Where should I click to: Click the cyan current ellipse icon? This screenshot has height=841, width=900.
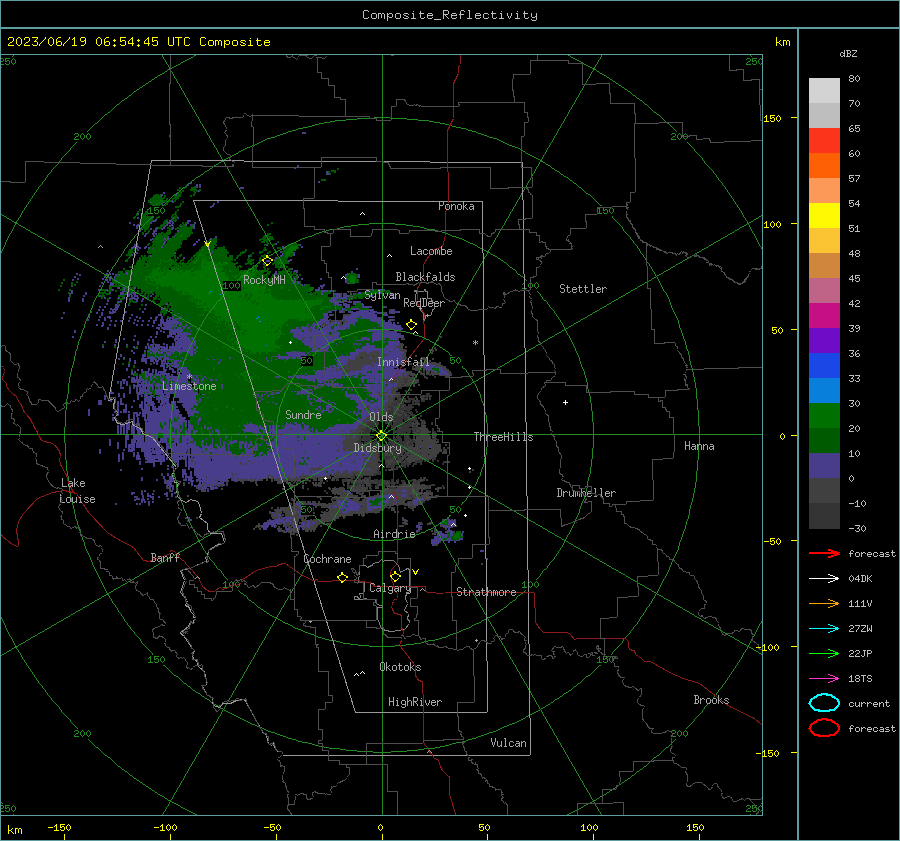(824, 703)
